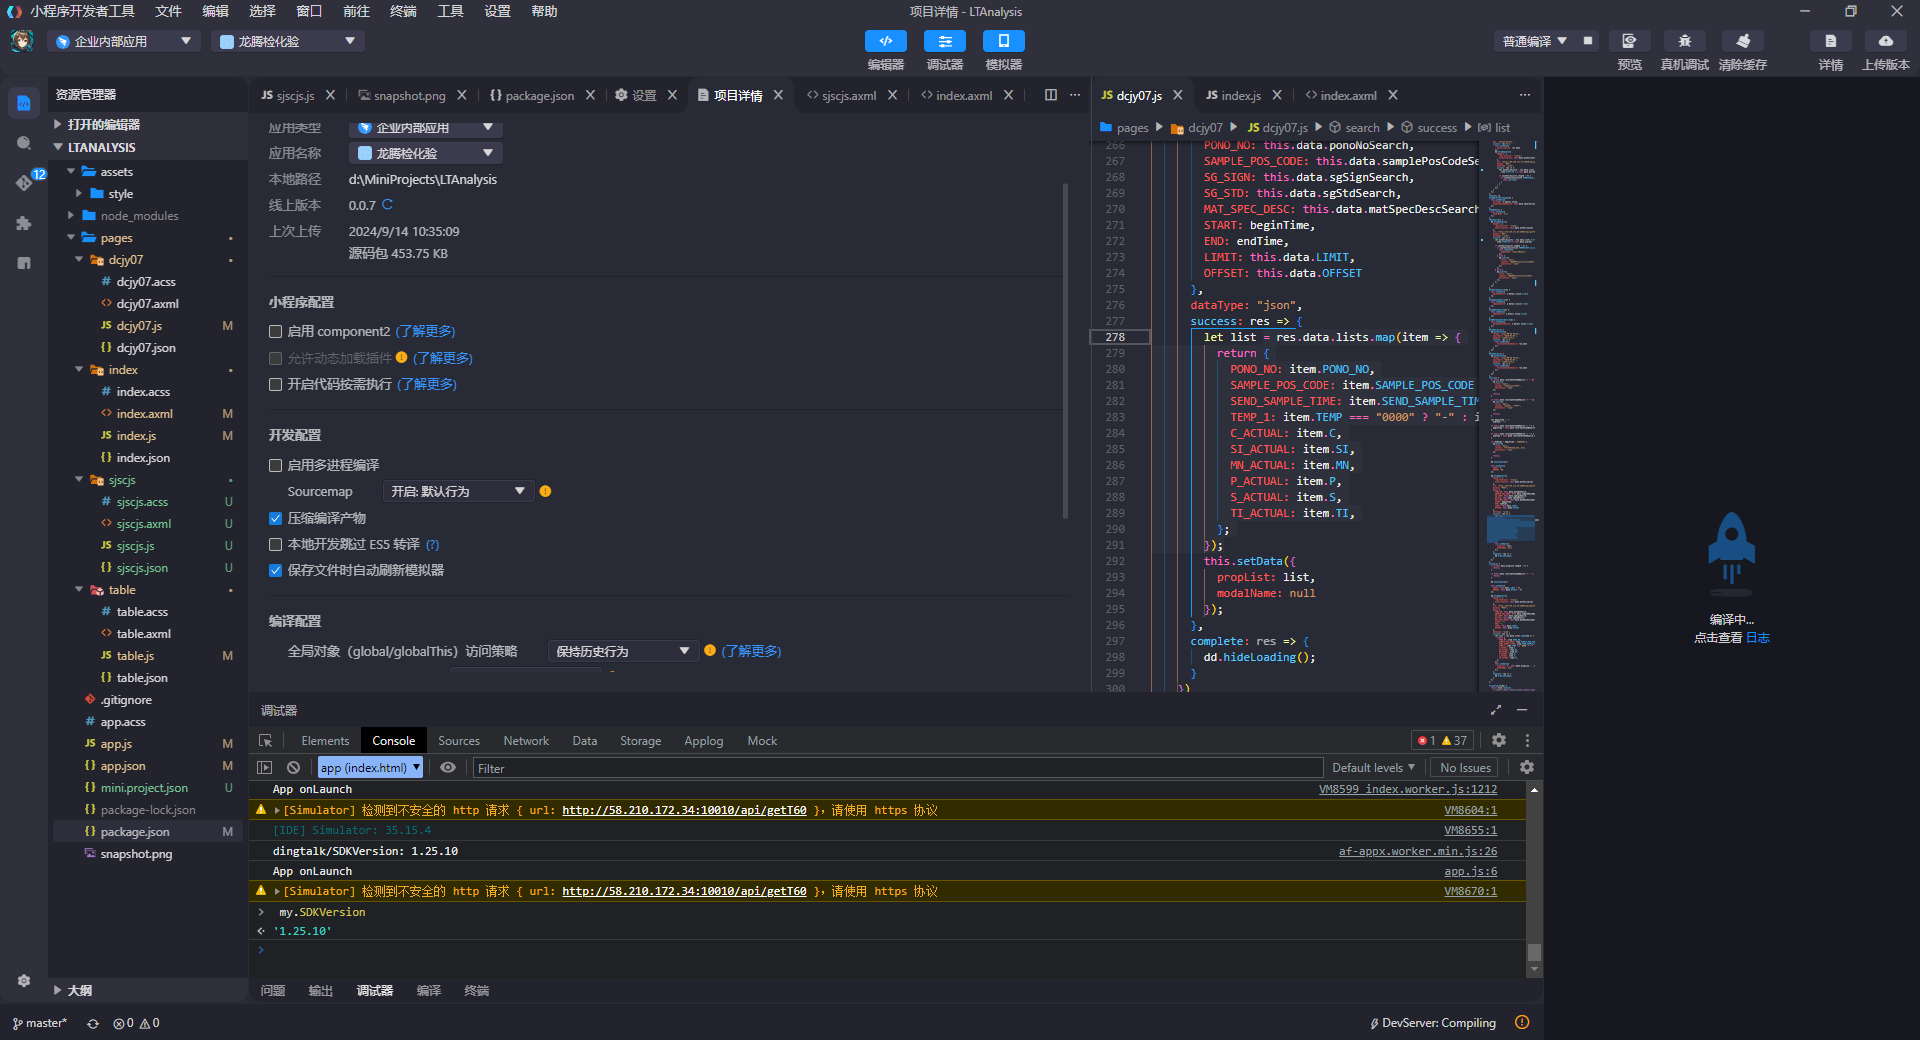This screenshot has height=1040, width=1920.
Task: Switch to the package.json editor tab
Action: point(539,96)
